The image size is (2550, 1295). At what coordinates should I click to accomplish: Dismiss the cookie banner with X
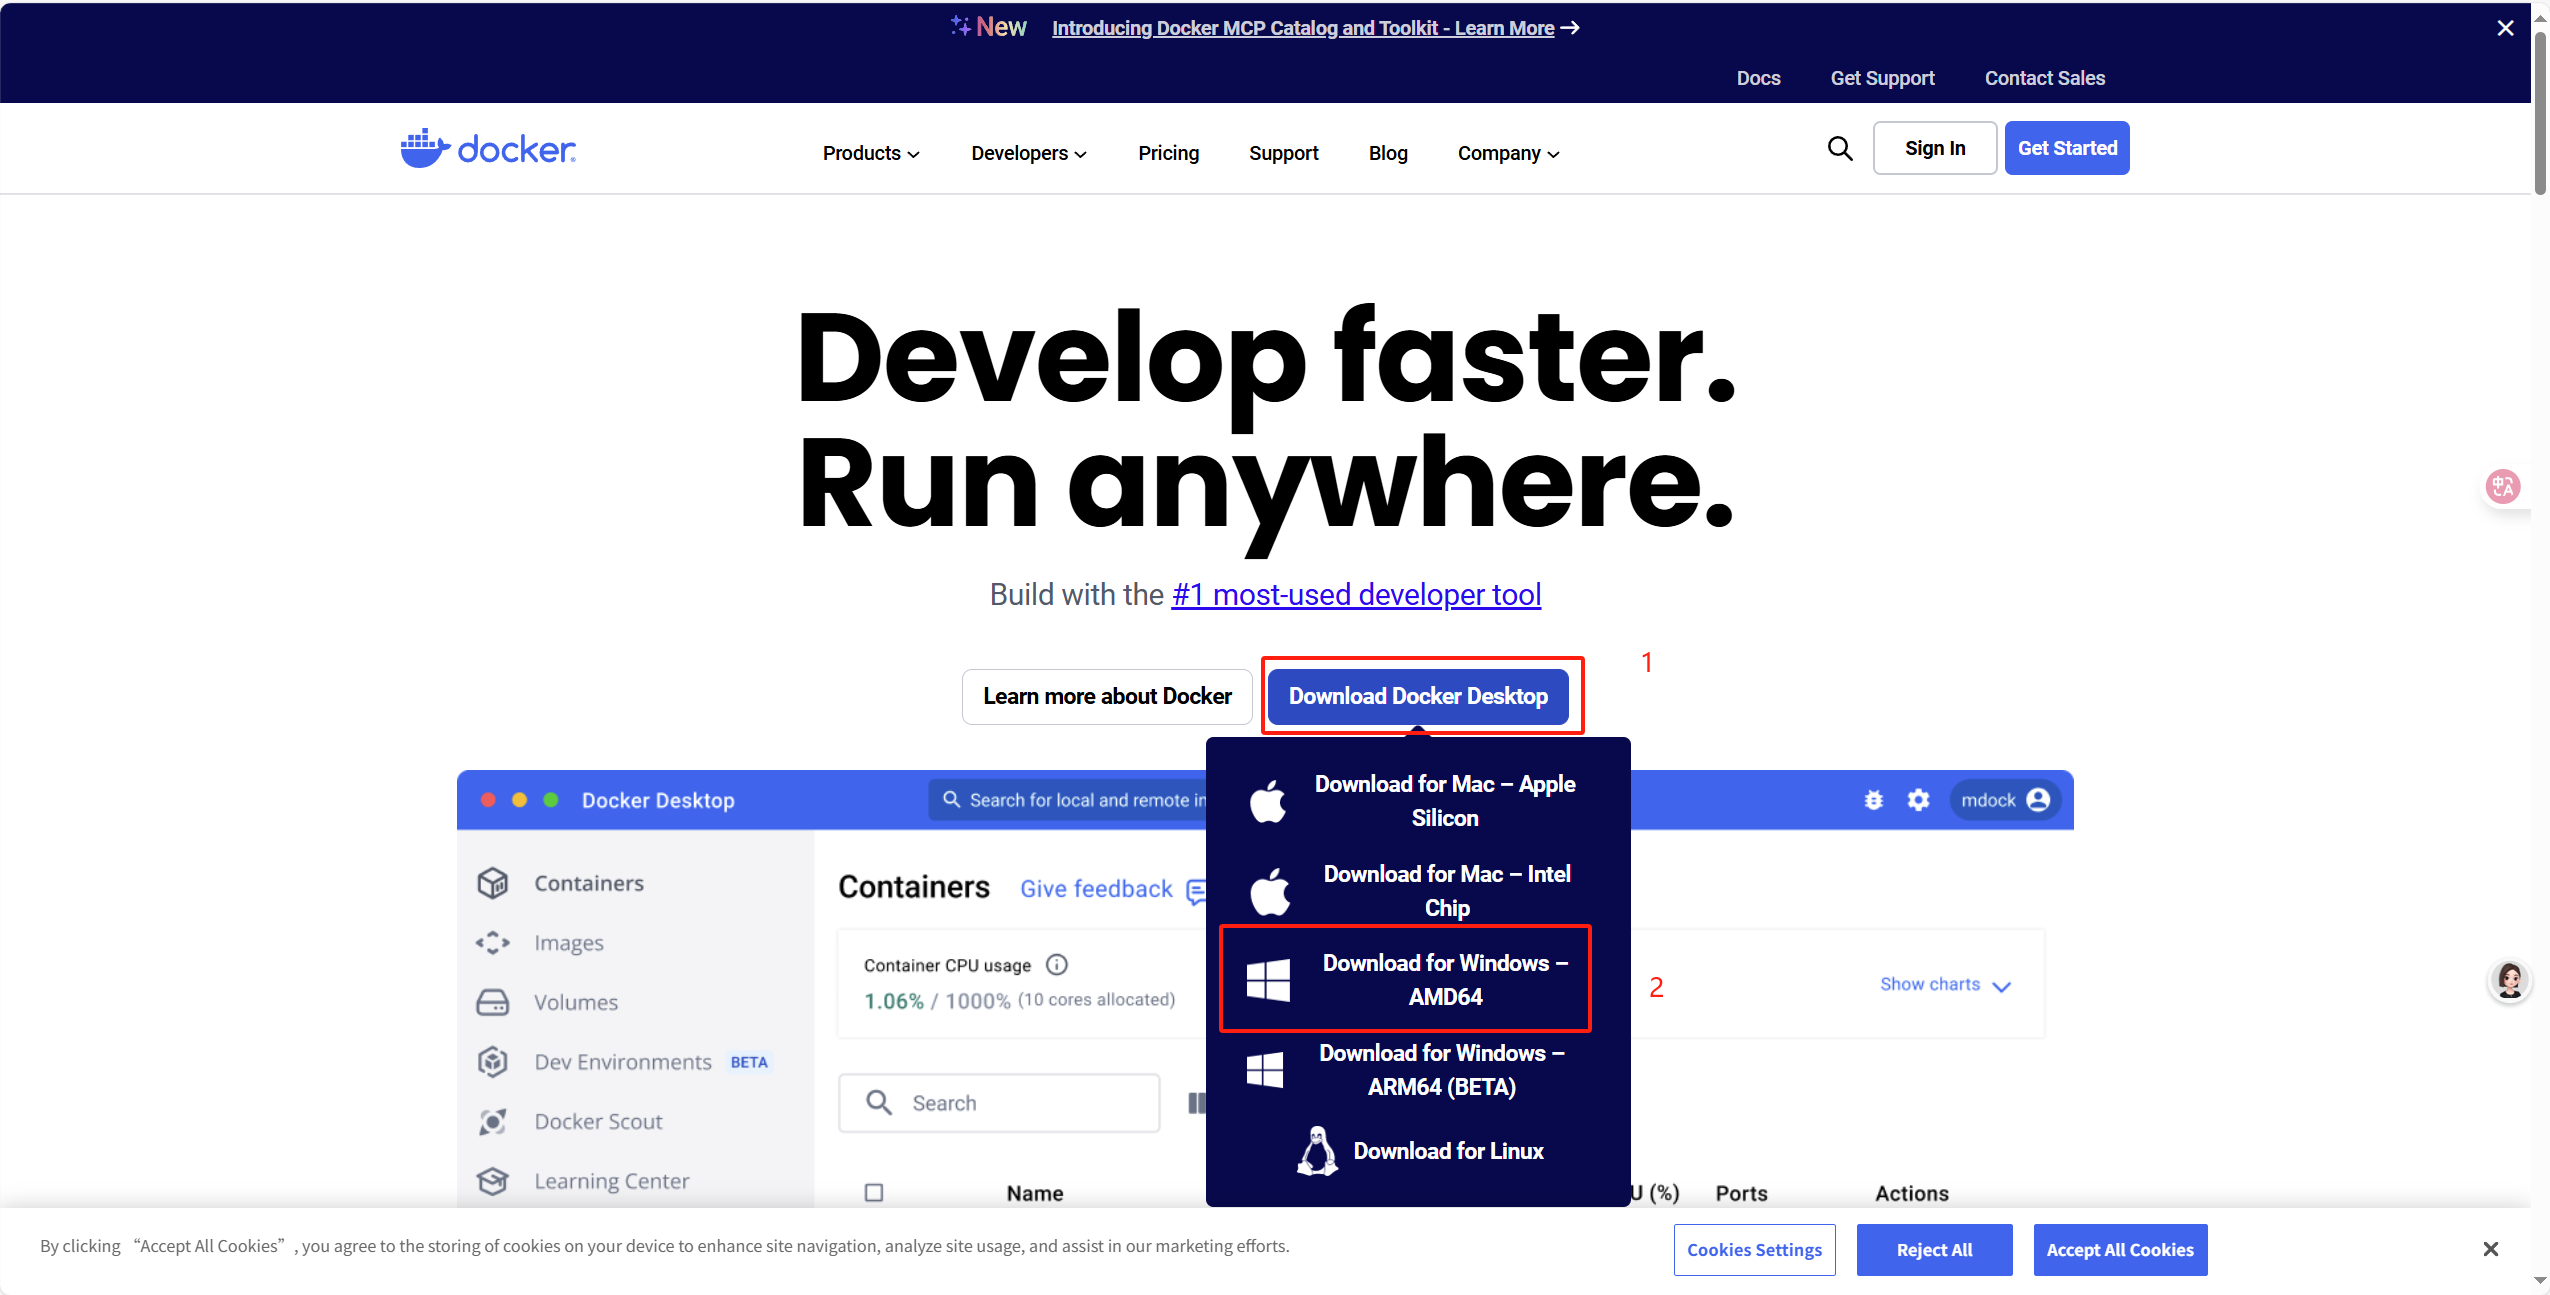pyautogui.click(x=2490, y=1249)
